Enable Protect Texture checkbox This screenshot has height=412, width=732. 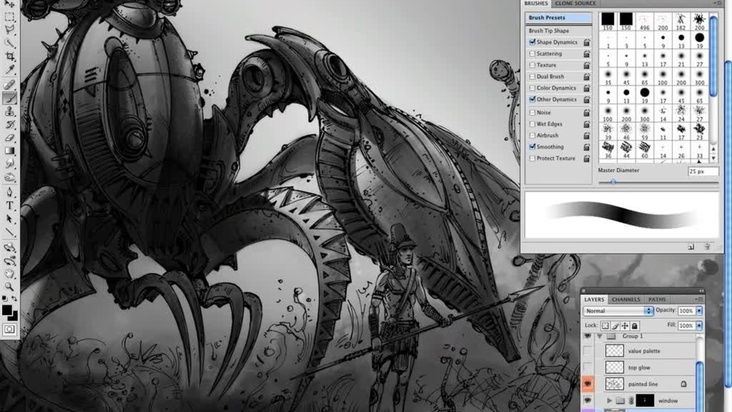(532, 158)
